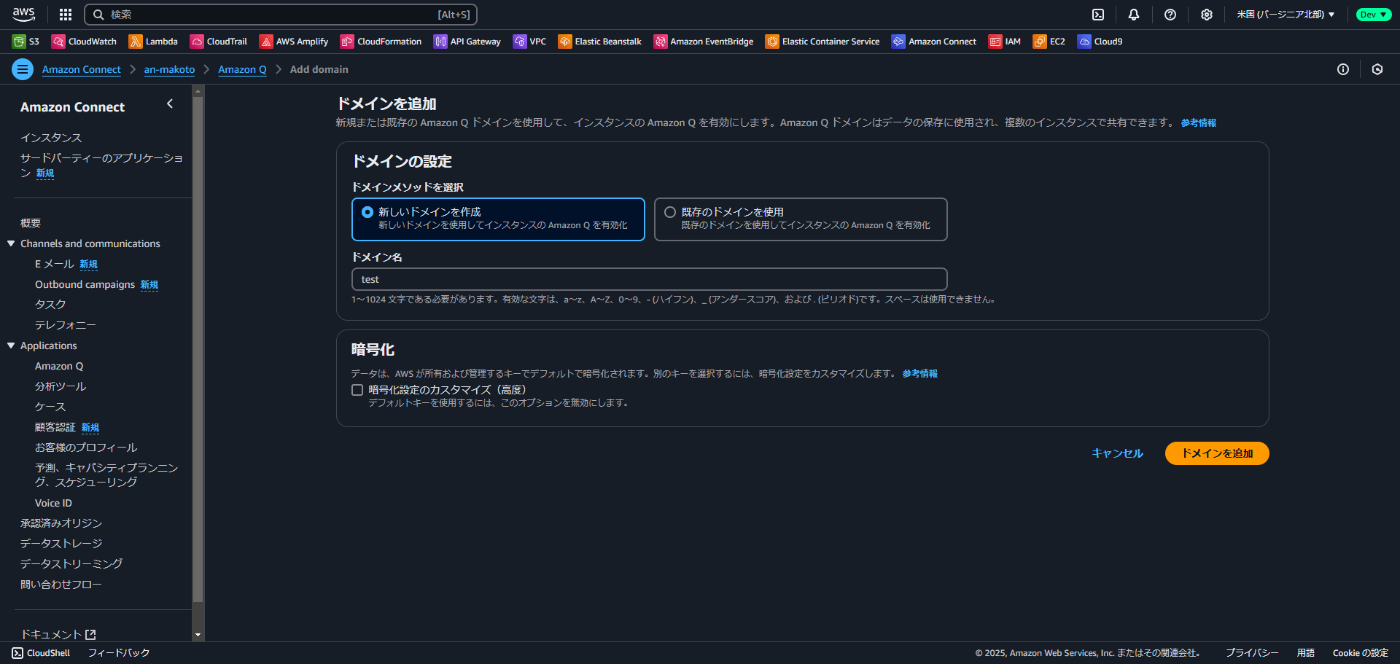Open 分析ツール in sidebar
The image size is (1400, 664).
pyautogui.click(x=61, y=386)
